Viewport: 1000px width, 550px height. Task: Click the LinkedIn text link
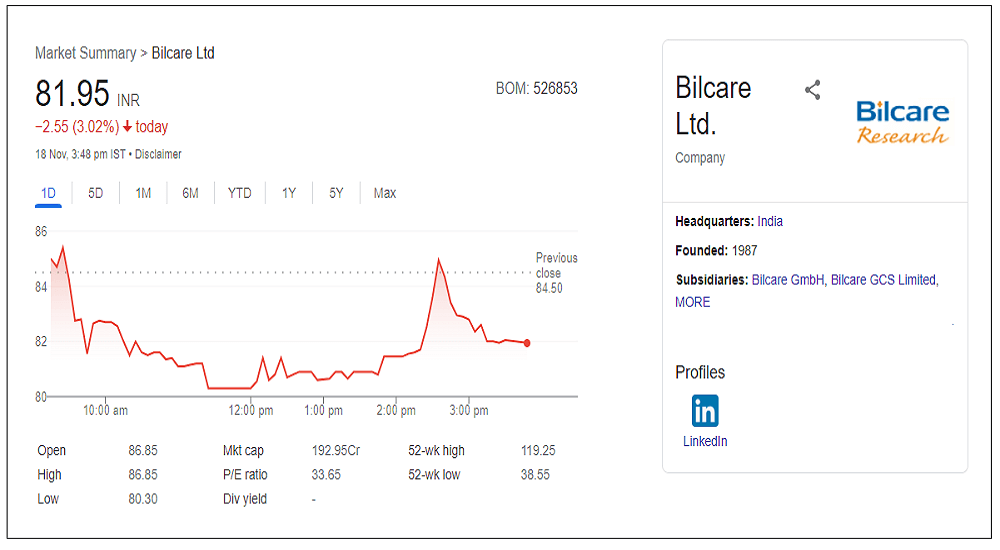(705, 442)
